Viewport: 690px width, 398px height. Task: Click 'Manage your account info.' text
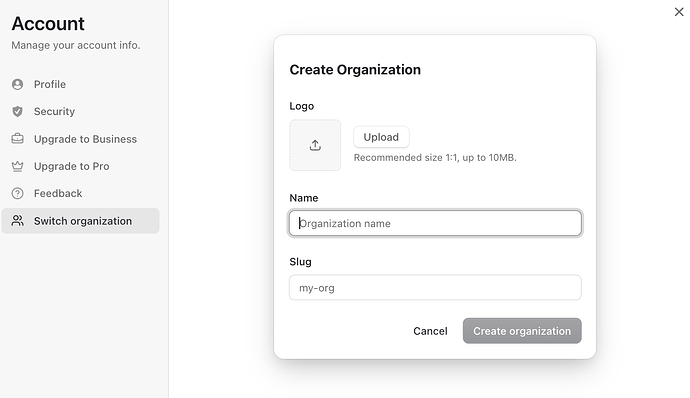tap(76, 45)
